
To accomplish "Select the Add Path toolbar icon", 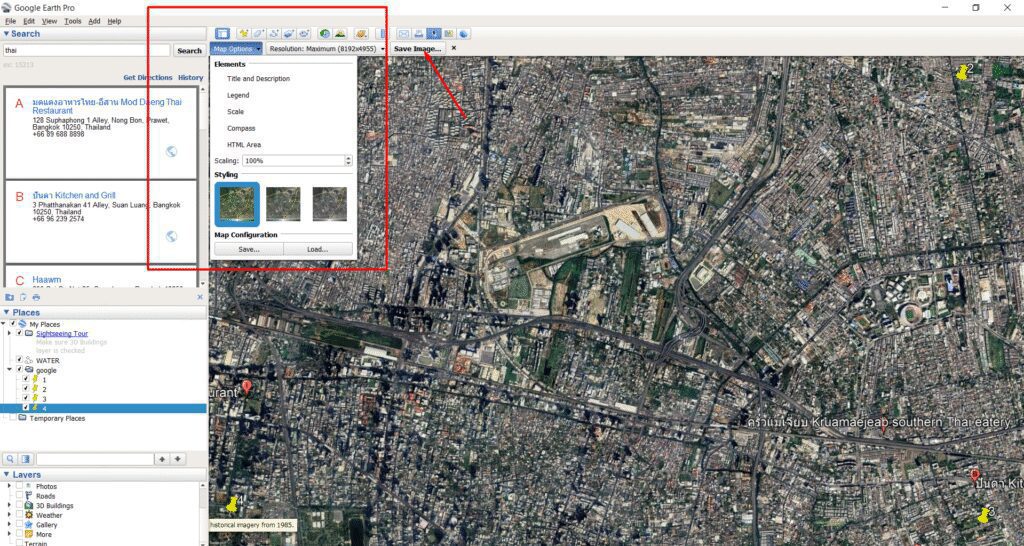I will (x=274, y=33).
